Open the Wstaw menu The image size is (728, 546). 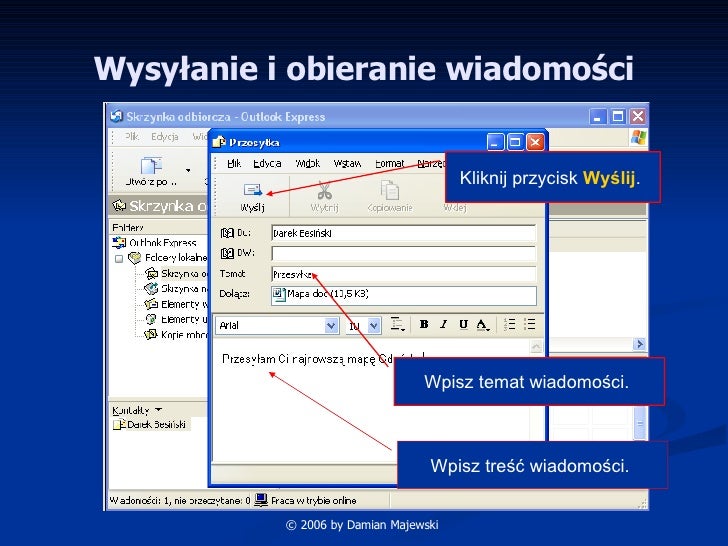pos(347,163)
